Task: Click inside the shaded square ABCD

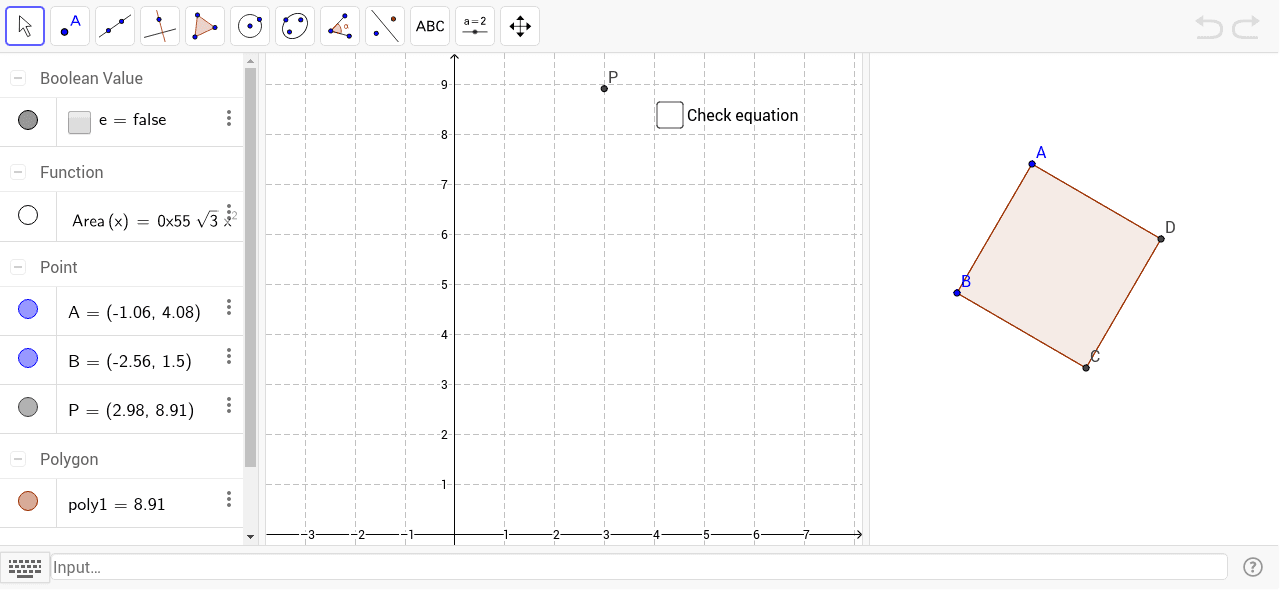Action: (x=1059, y=266)
